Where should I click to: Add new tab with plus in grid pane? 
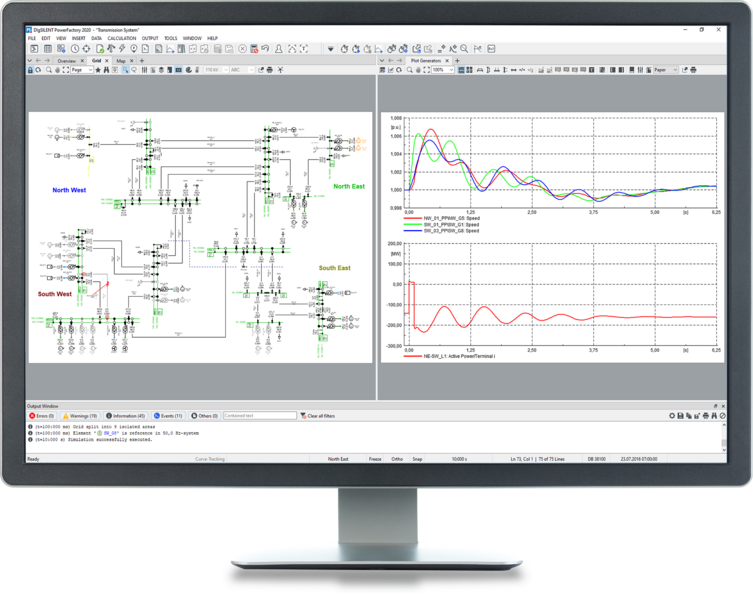click(x=142, y=61)
